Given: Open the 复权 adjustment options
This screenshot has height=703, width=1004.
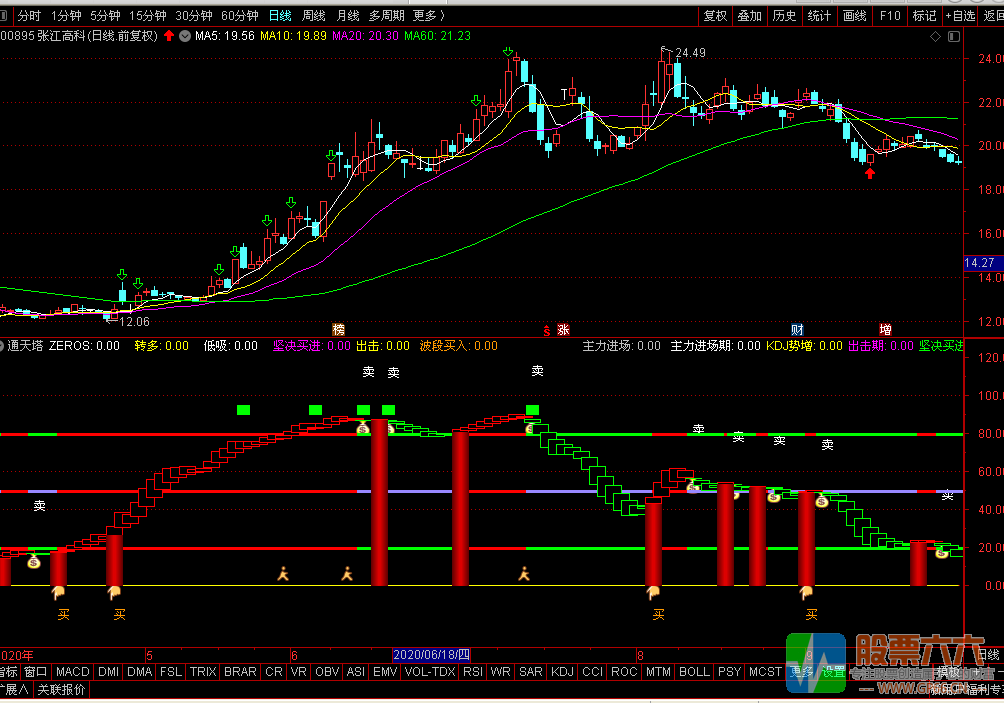Looking at the screenshot, I should click(x=715, y=16).
